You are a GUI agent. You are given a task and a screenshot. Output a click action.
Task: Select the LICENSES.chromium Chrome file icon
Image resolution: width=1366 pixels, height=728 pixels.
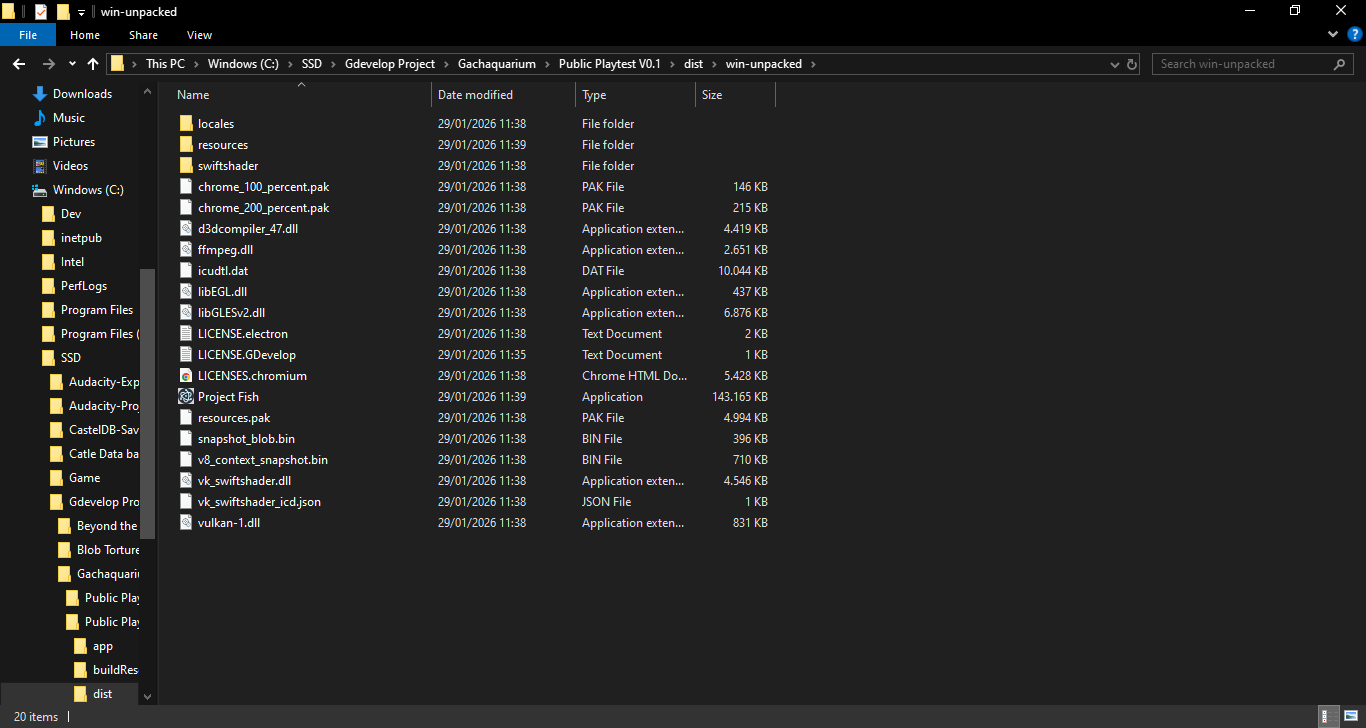(x=186, y=376)
